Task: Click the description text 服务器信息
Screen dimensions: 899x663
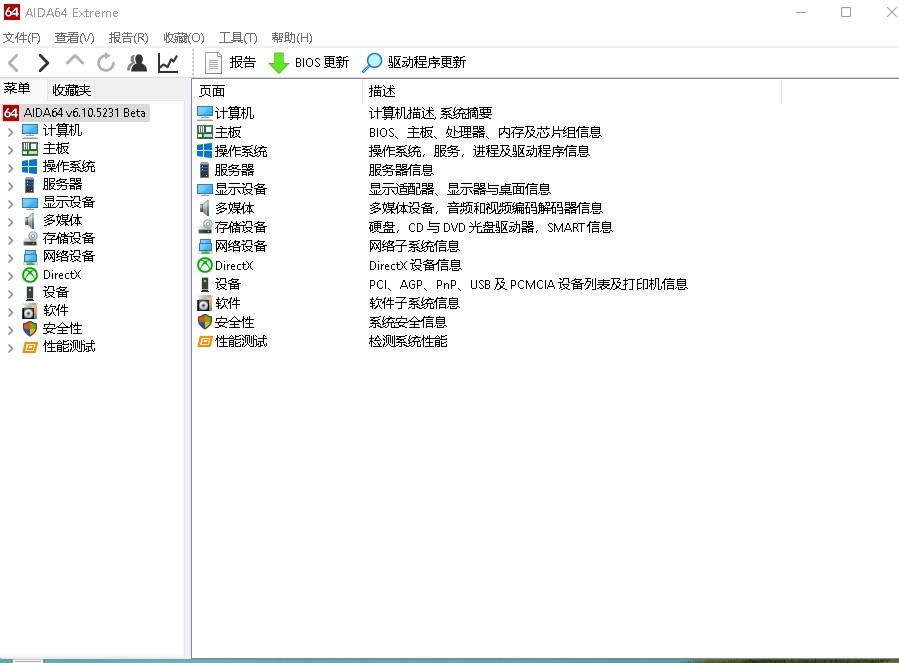Action: 401,170
